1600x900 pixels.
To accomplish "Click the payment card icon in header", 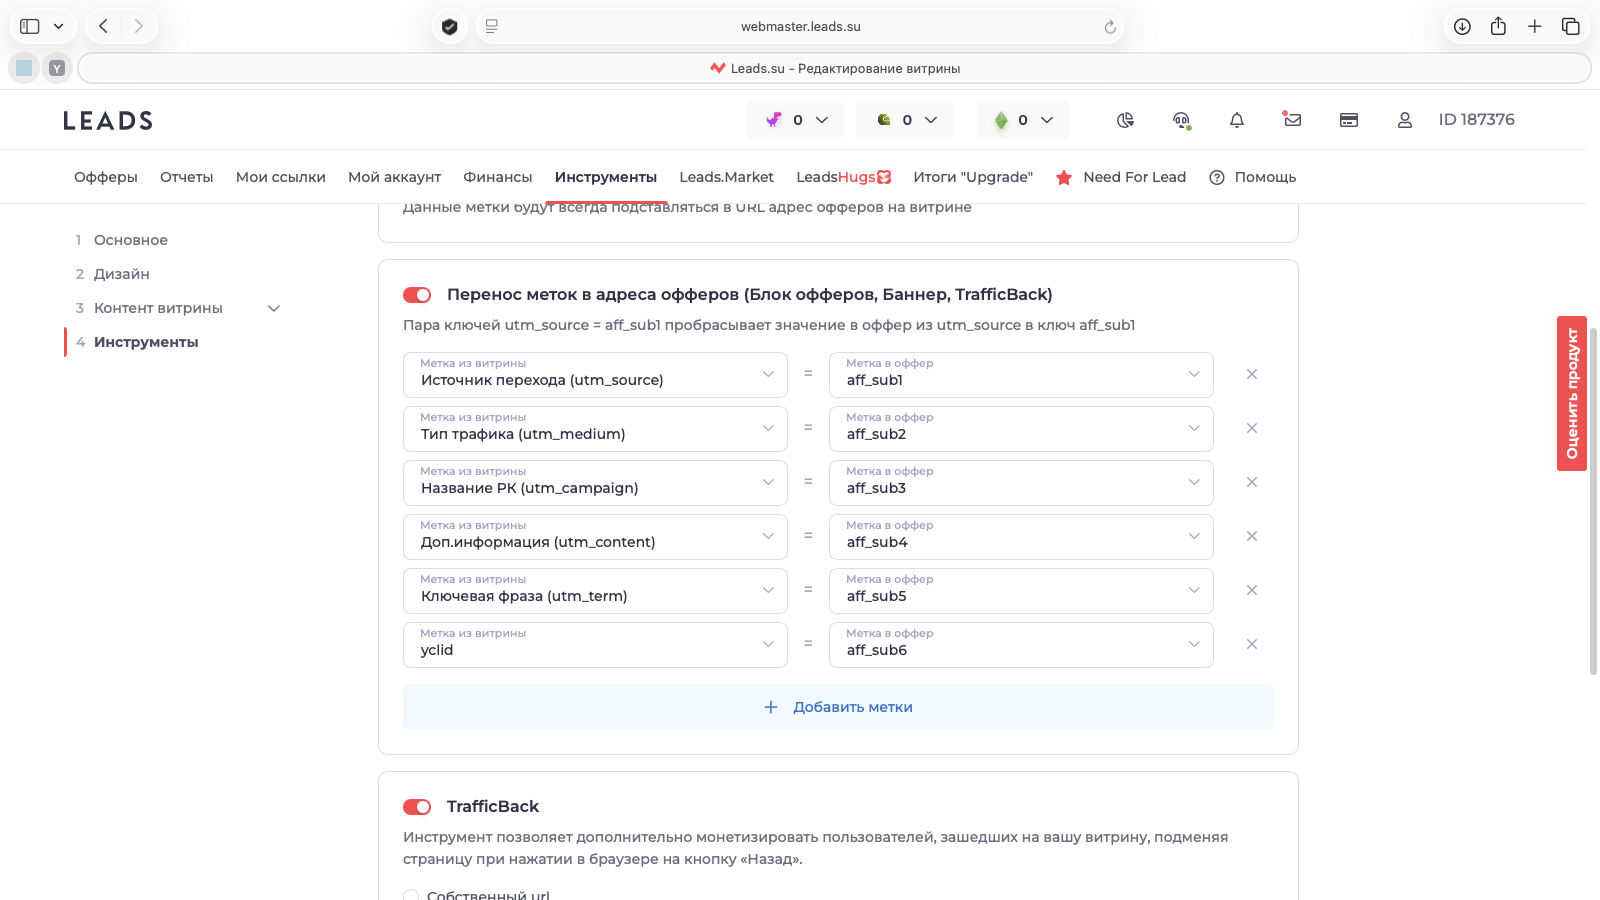I will click(1349, 120).
